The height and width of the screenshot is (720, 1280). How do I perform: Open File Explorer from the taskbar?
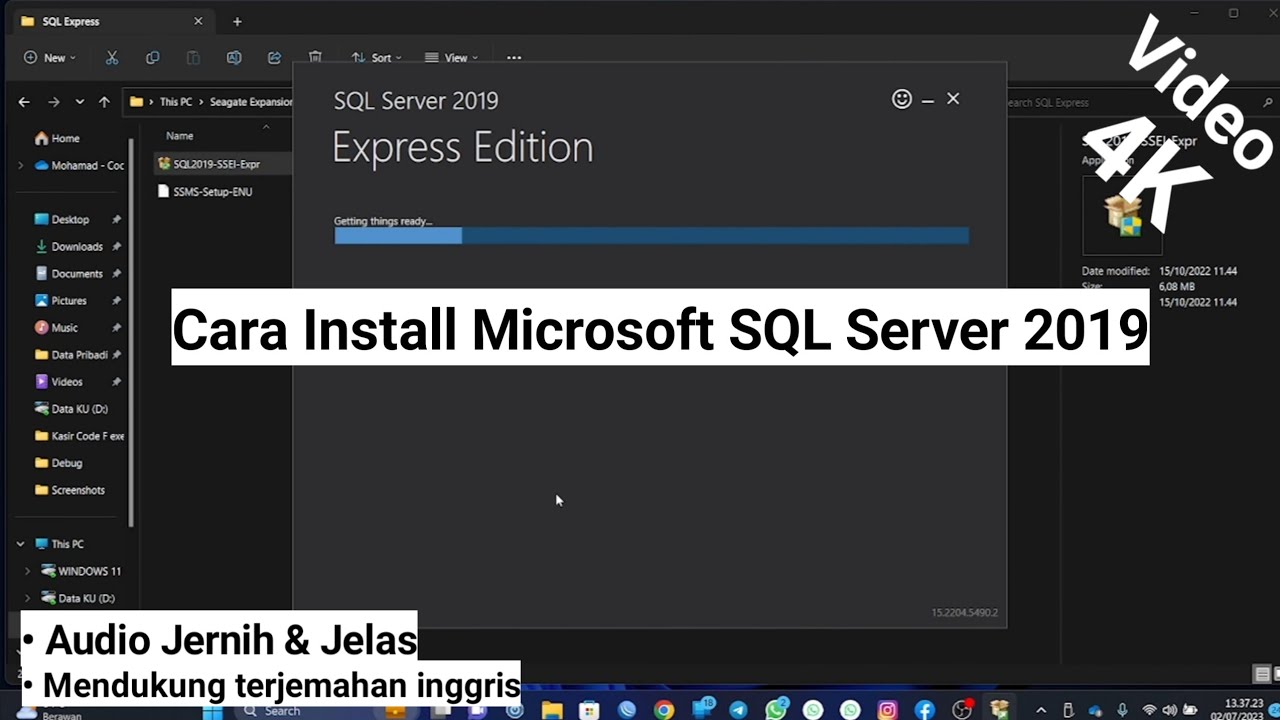pyautogui.click(x=552, y=711)
